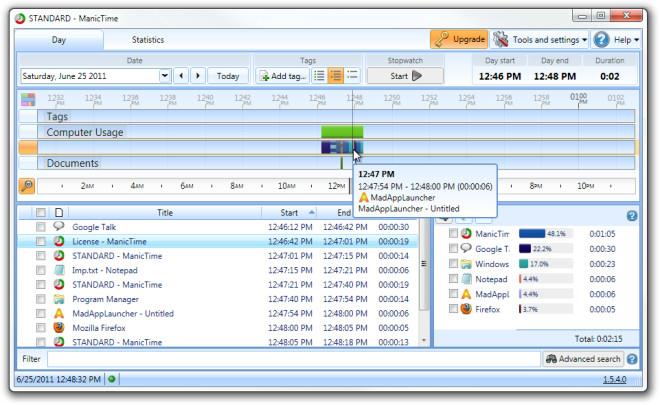Go to next day arrow
660x405 pixels.
(x=198, y=76)
